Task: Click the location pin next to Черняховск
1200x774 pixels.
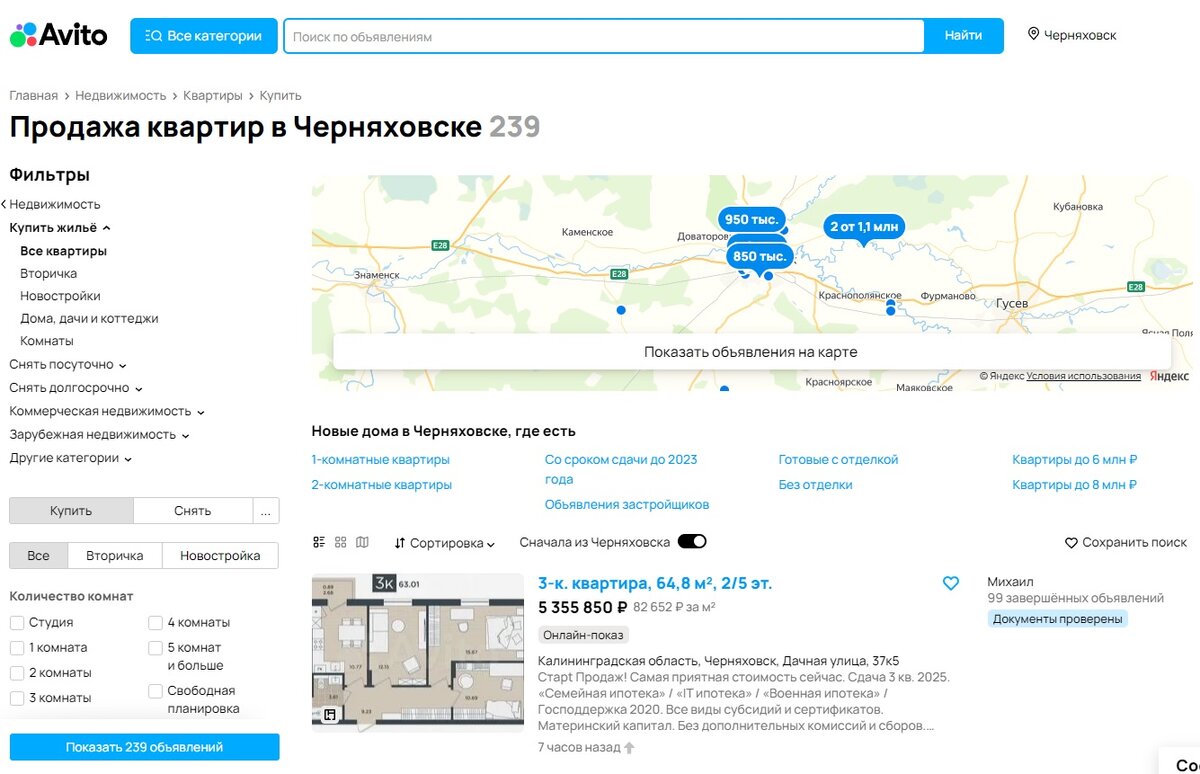Action: click(x=1033, y=33)
